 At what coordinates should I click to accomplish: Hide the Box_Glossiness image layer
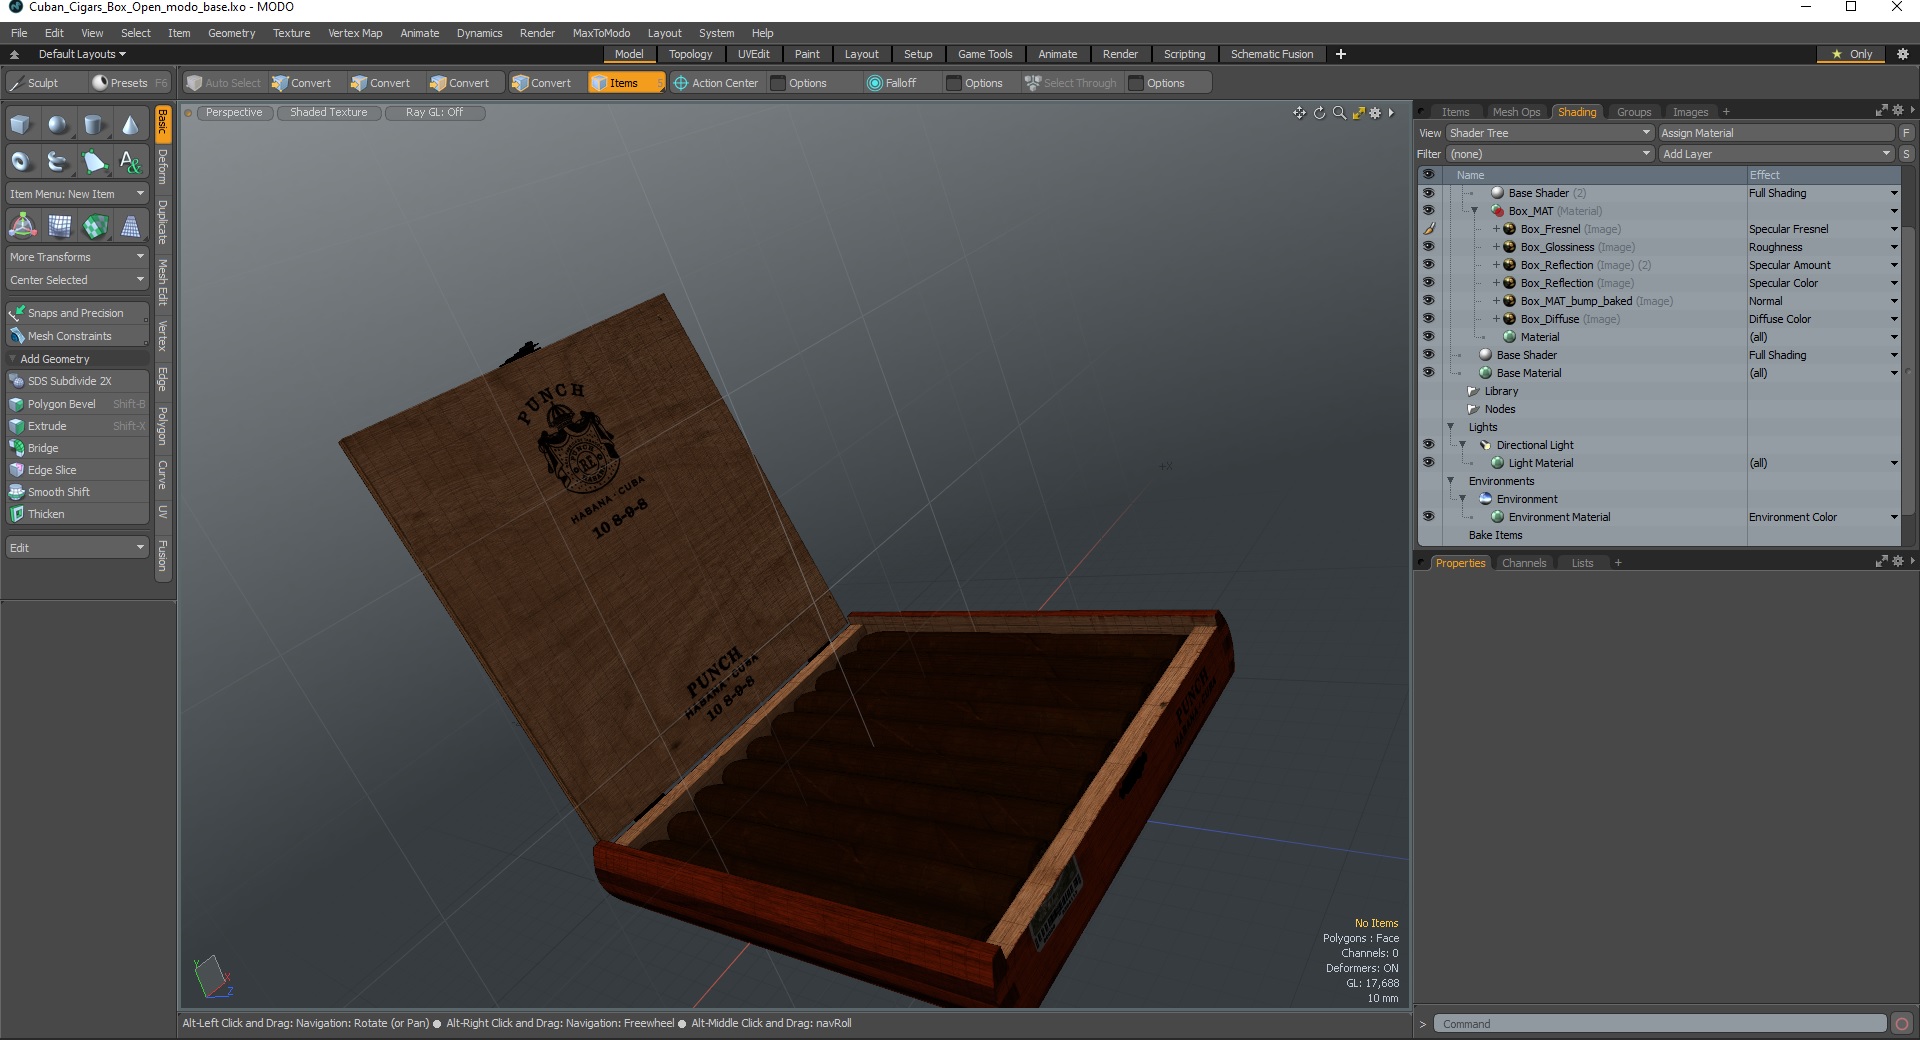tap(1428, 247)
